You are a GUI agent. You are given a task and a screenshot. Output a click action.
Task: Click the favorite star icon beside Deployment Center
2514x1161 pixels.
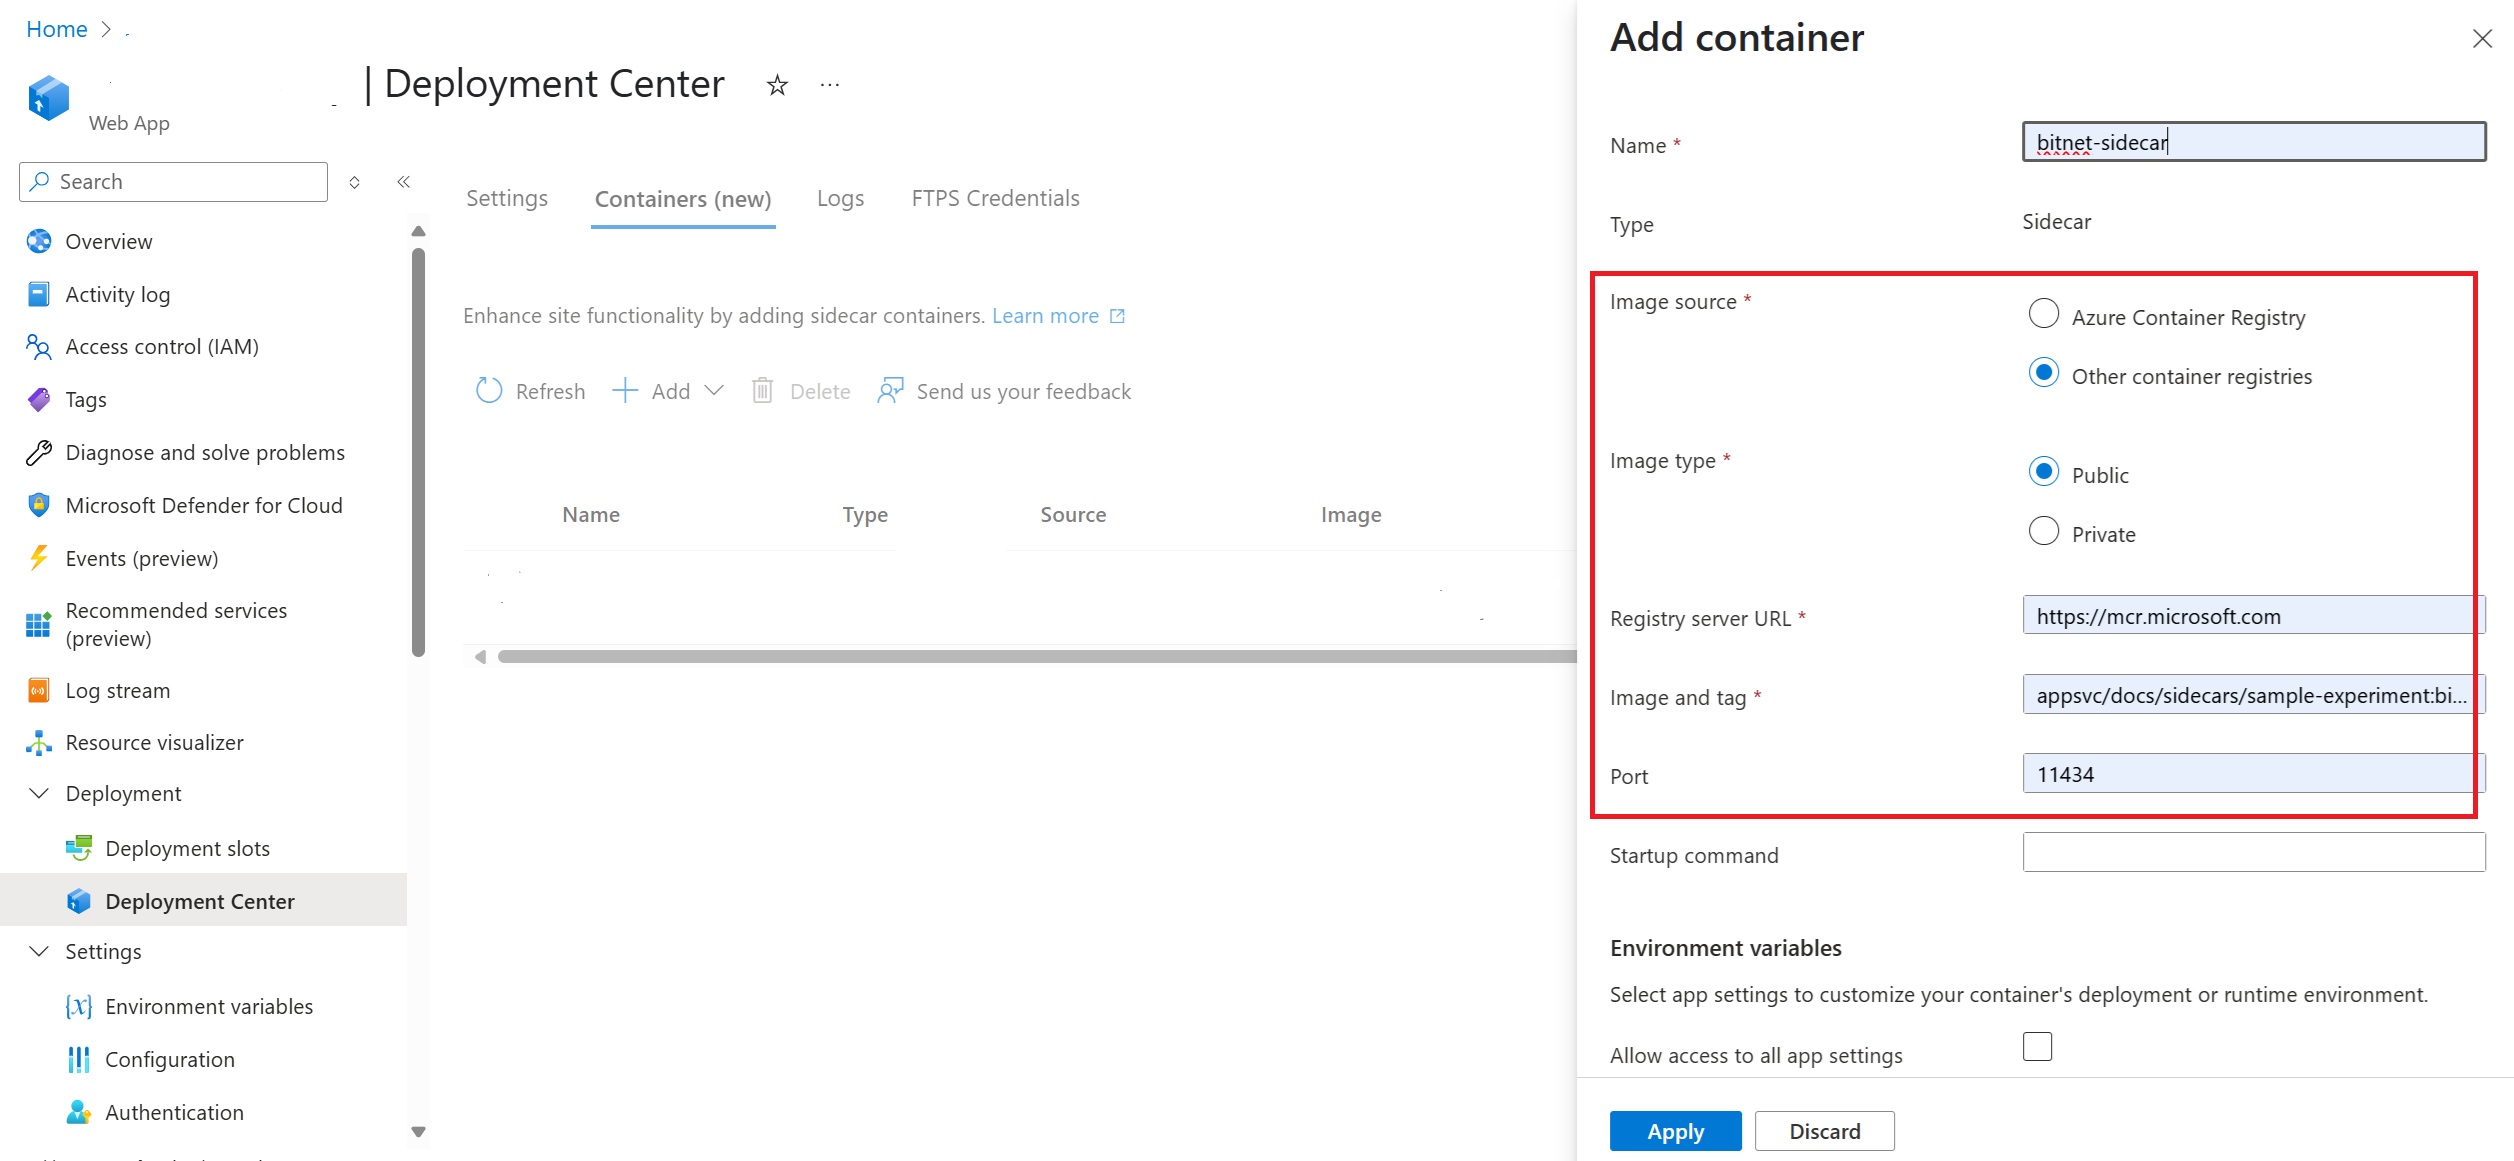(777, 86)
